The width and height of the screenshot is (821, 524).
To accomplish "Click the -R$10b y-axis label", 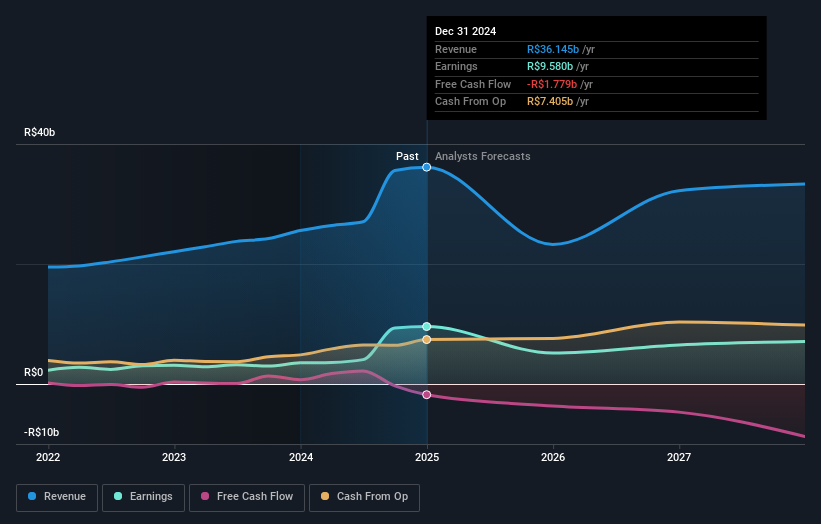I will pyautogui.click(x=41, y=432).
